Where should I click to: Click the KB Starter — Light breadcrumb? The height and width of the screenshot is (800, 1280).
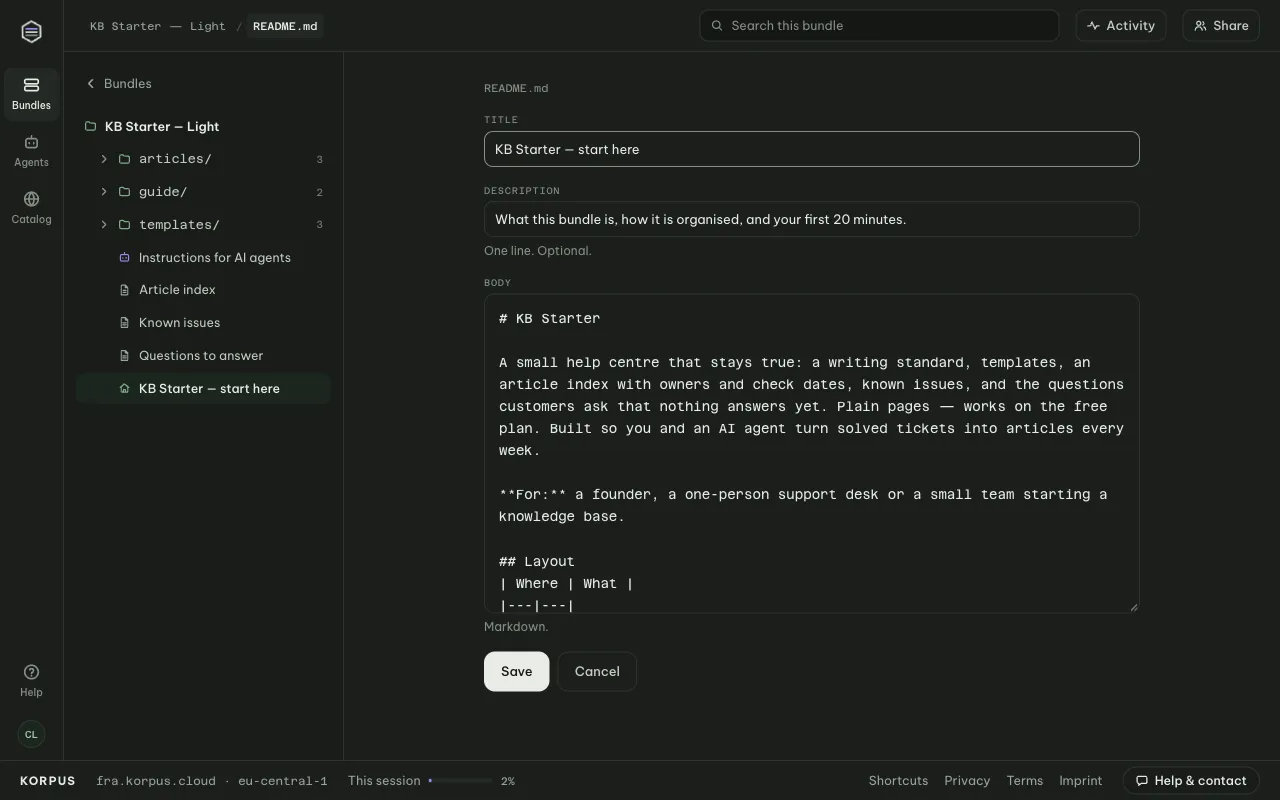[158, 26]
